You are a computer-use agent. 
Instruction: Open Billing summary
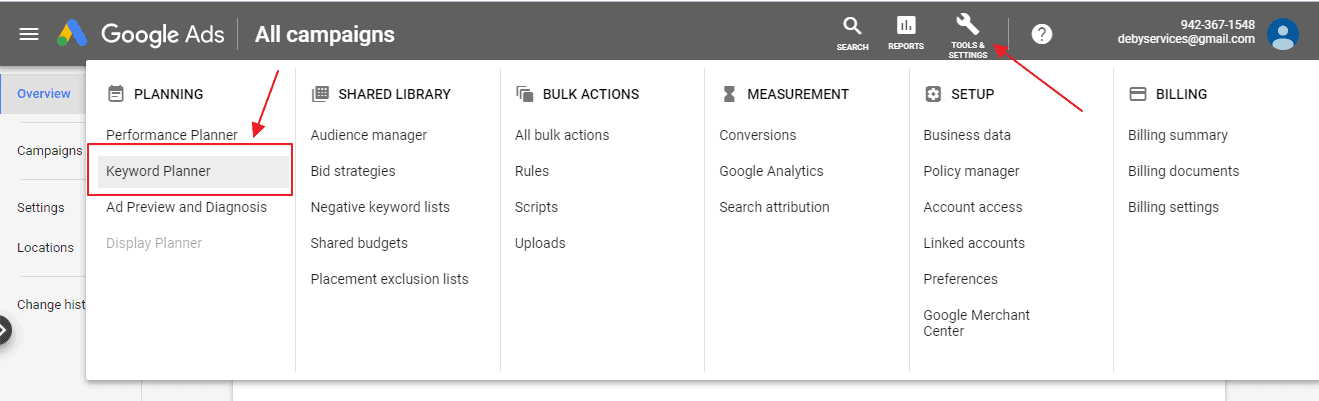tap(1177, 135)
